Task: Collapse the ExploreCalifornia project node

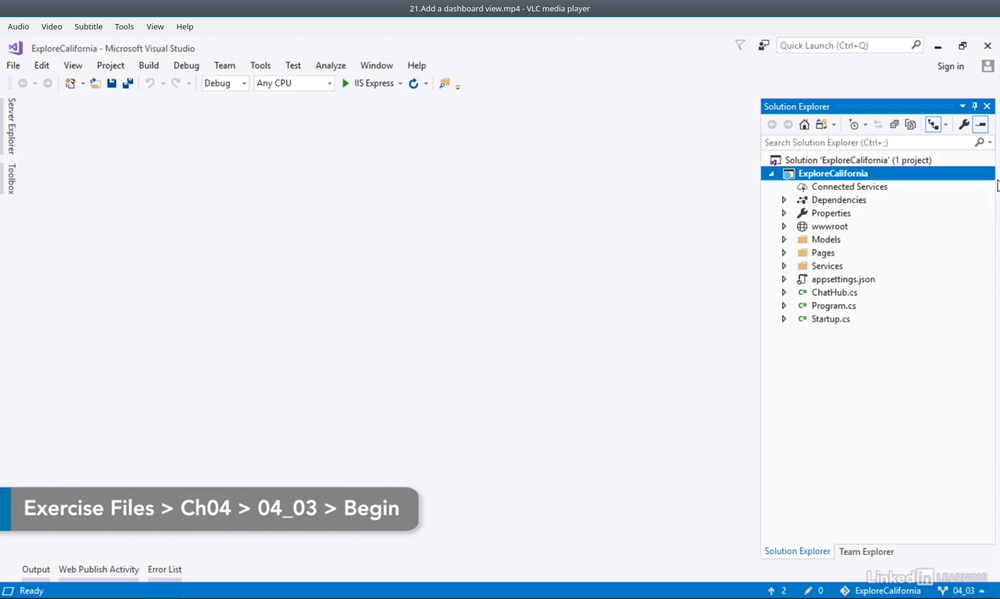Action: tap(772, 174)
